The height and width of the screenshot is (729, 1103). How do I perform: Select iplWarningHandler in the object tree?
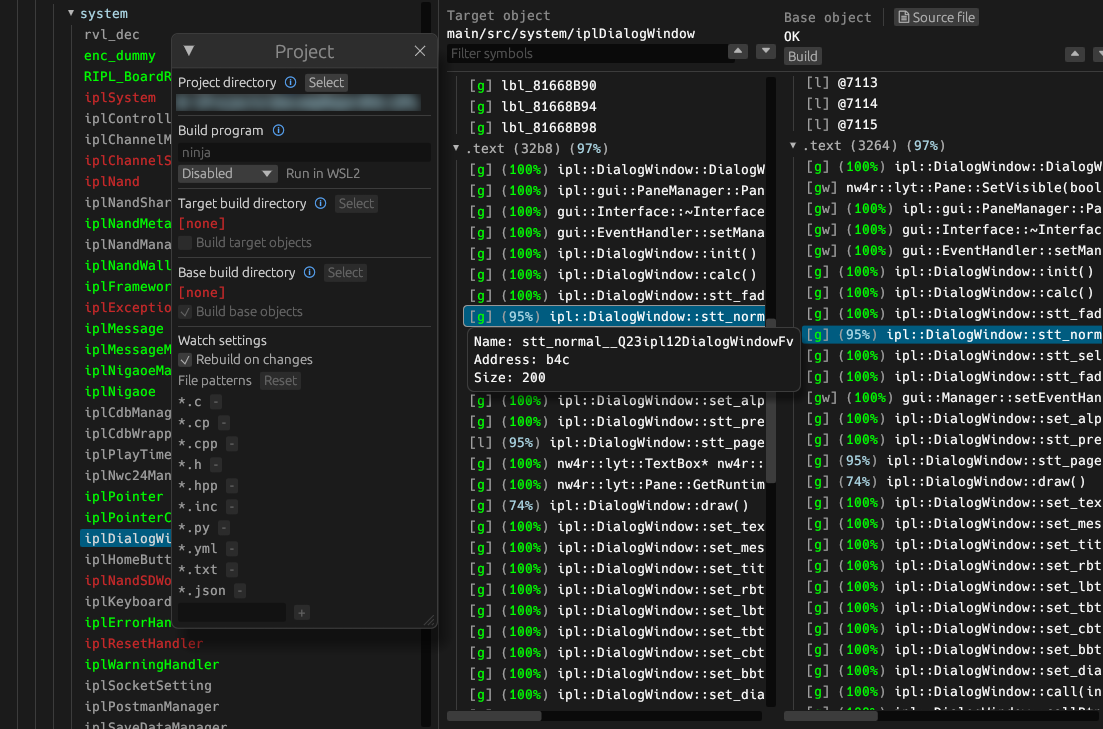[151, 665]
